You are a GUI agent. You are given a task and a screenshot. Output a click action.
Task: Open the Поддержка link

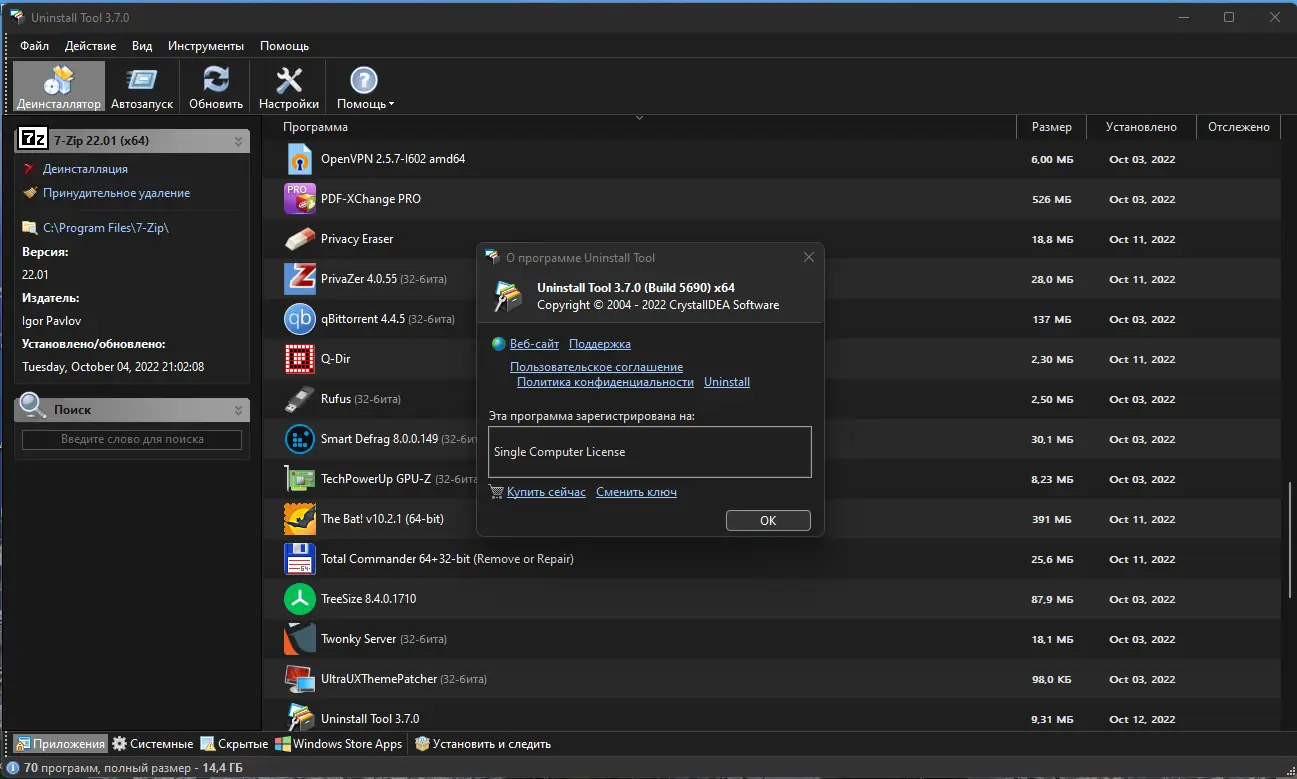[600, 344]
